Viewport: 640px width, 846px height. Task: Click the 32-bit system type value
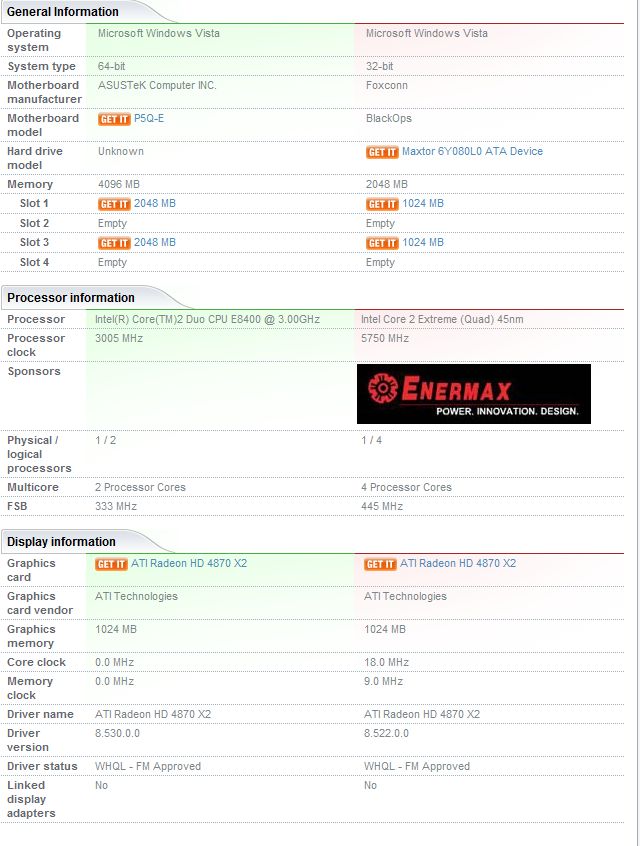[x=379, y=66]
